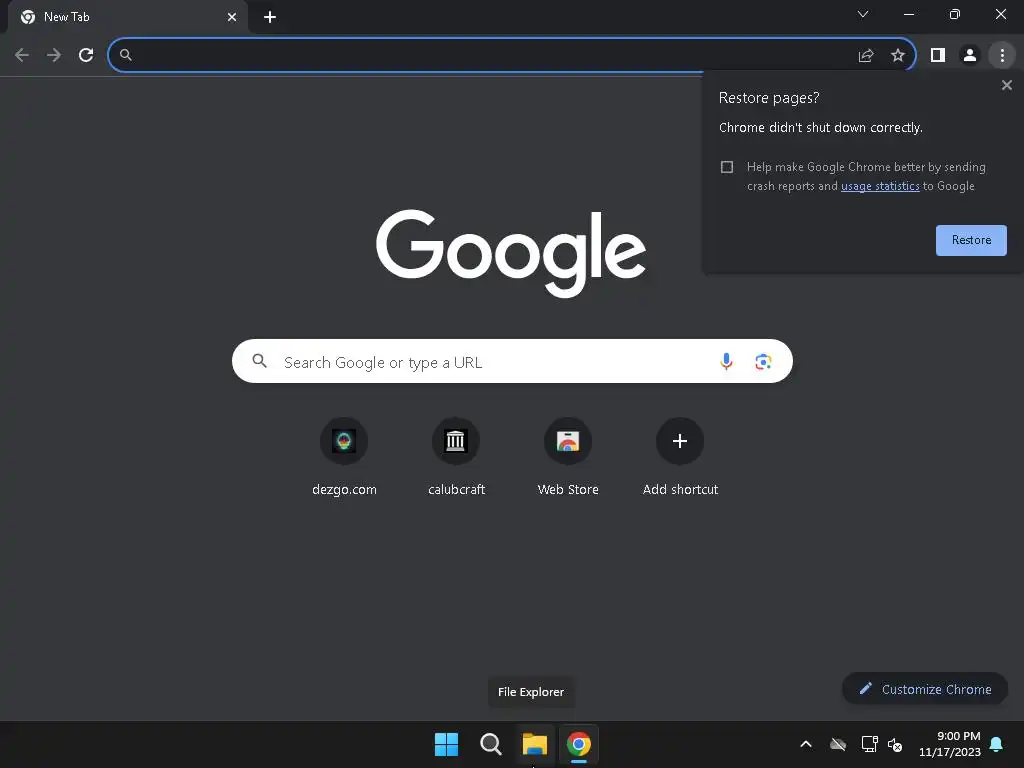Open the calubcraft shortcut
Viewport: 1024px width, 768px height.
coord(456,457)
